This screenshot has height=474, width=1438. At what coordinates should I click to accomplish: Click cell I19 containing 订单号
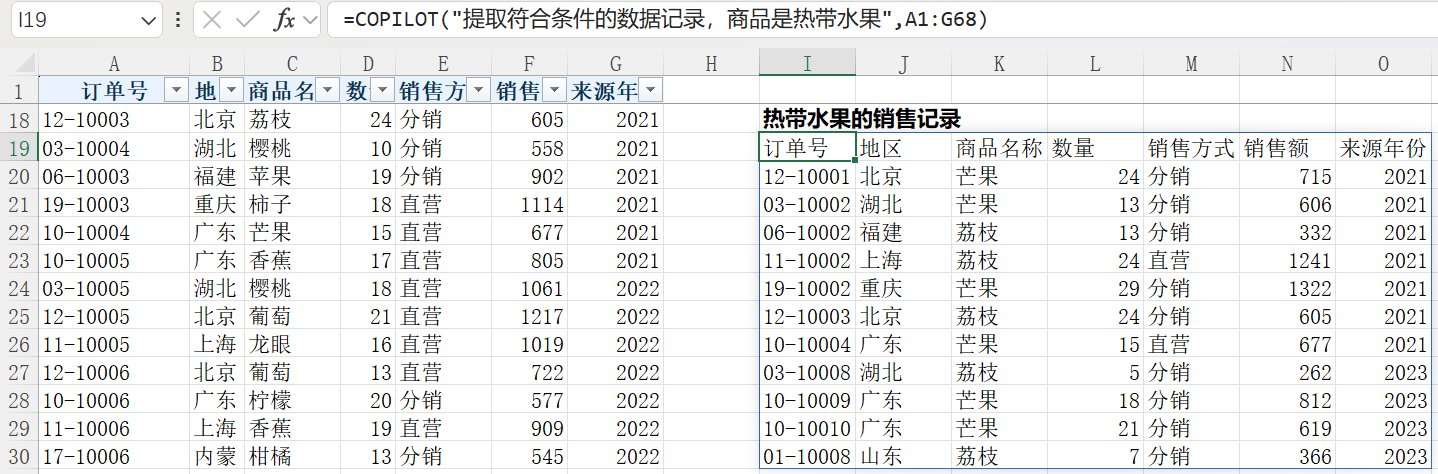[807, 149]
